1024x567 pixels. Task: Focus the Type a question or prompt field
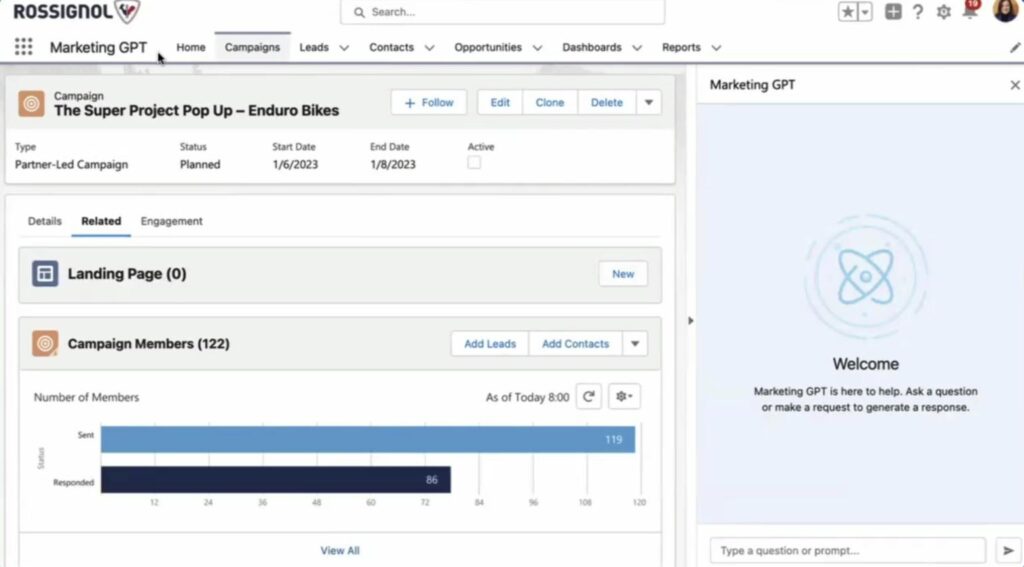848,551
